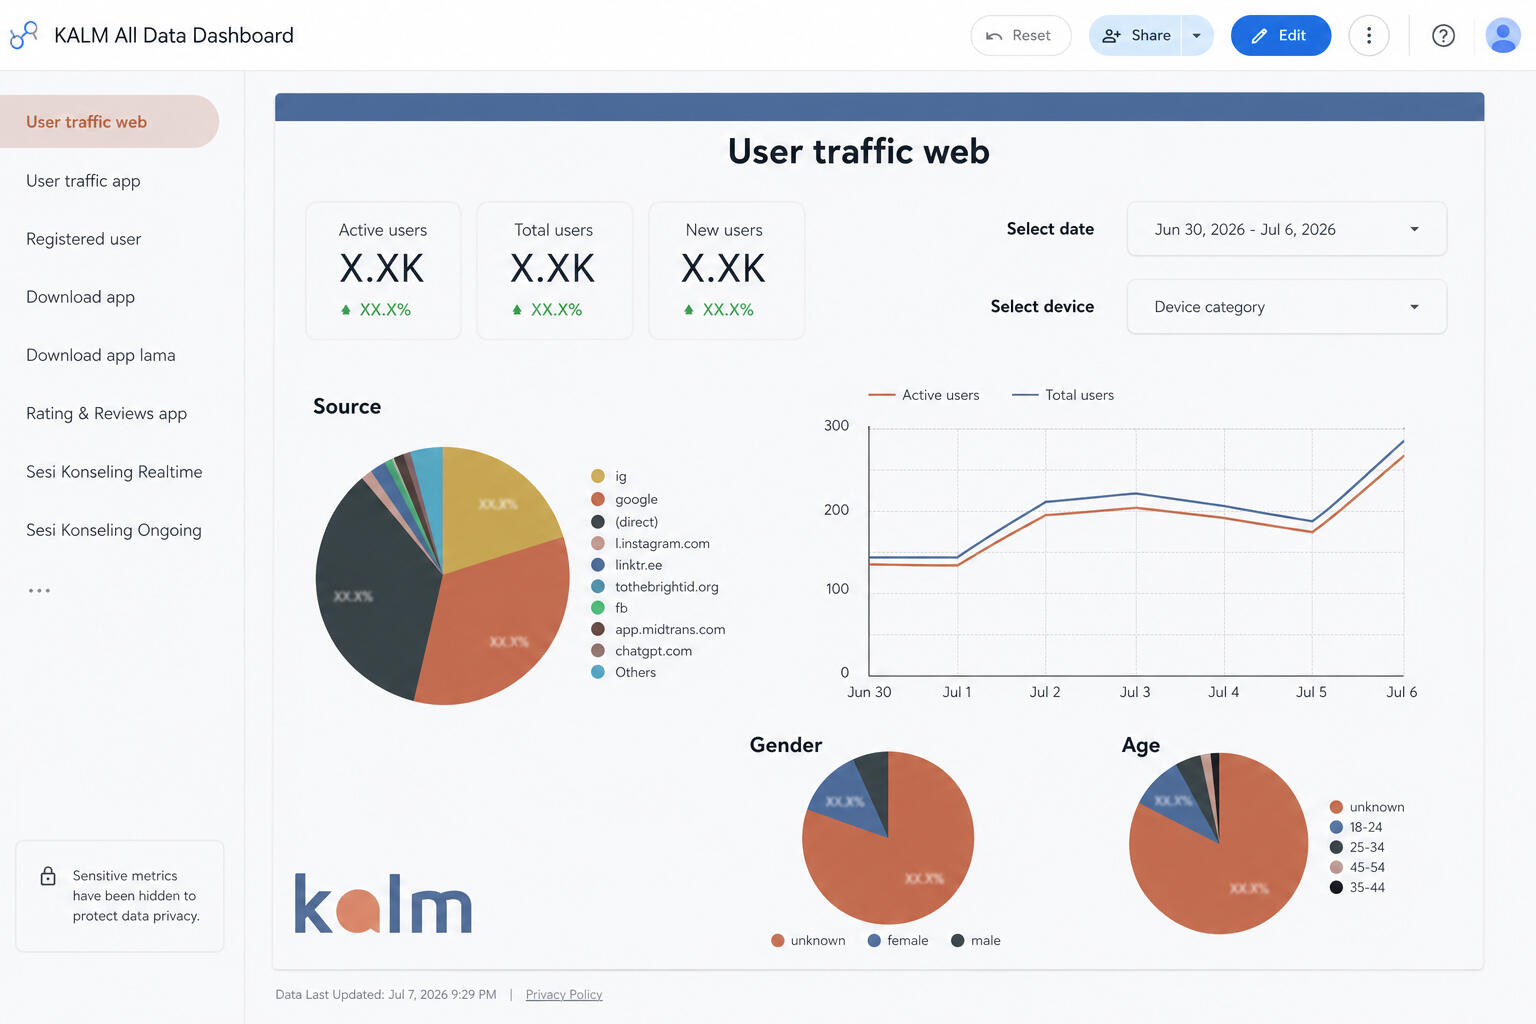Show more pages via sidebar ellipsis
The height and width of the screenshot is (1024, 1536).
[x=39, y=591]
